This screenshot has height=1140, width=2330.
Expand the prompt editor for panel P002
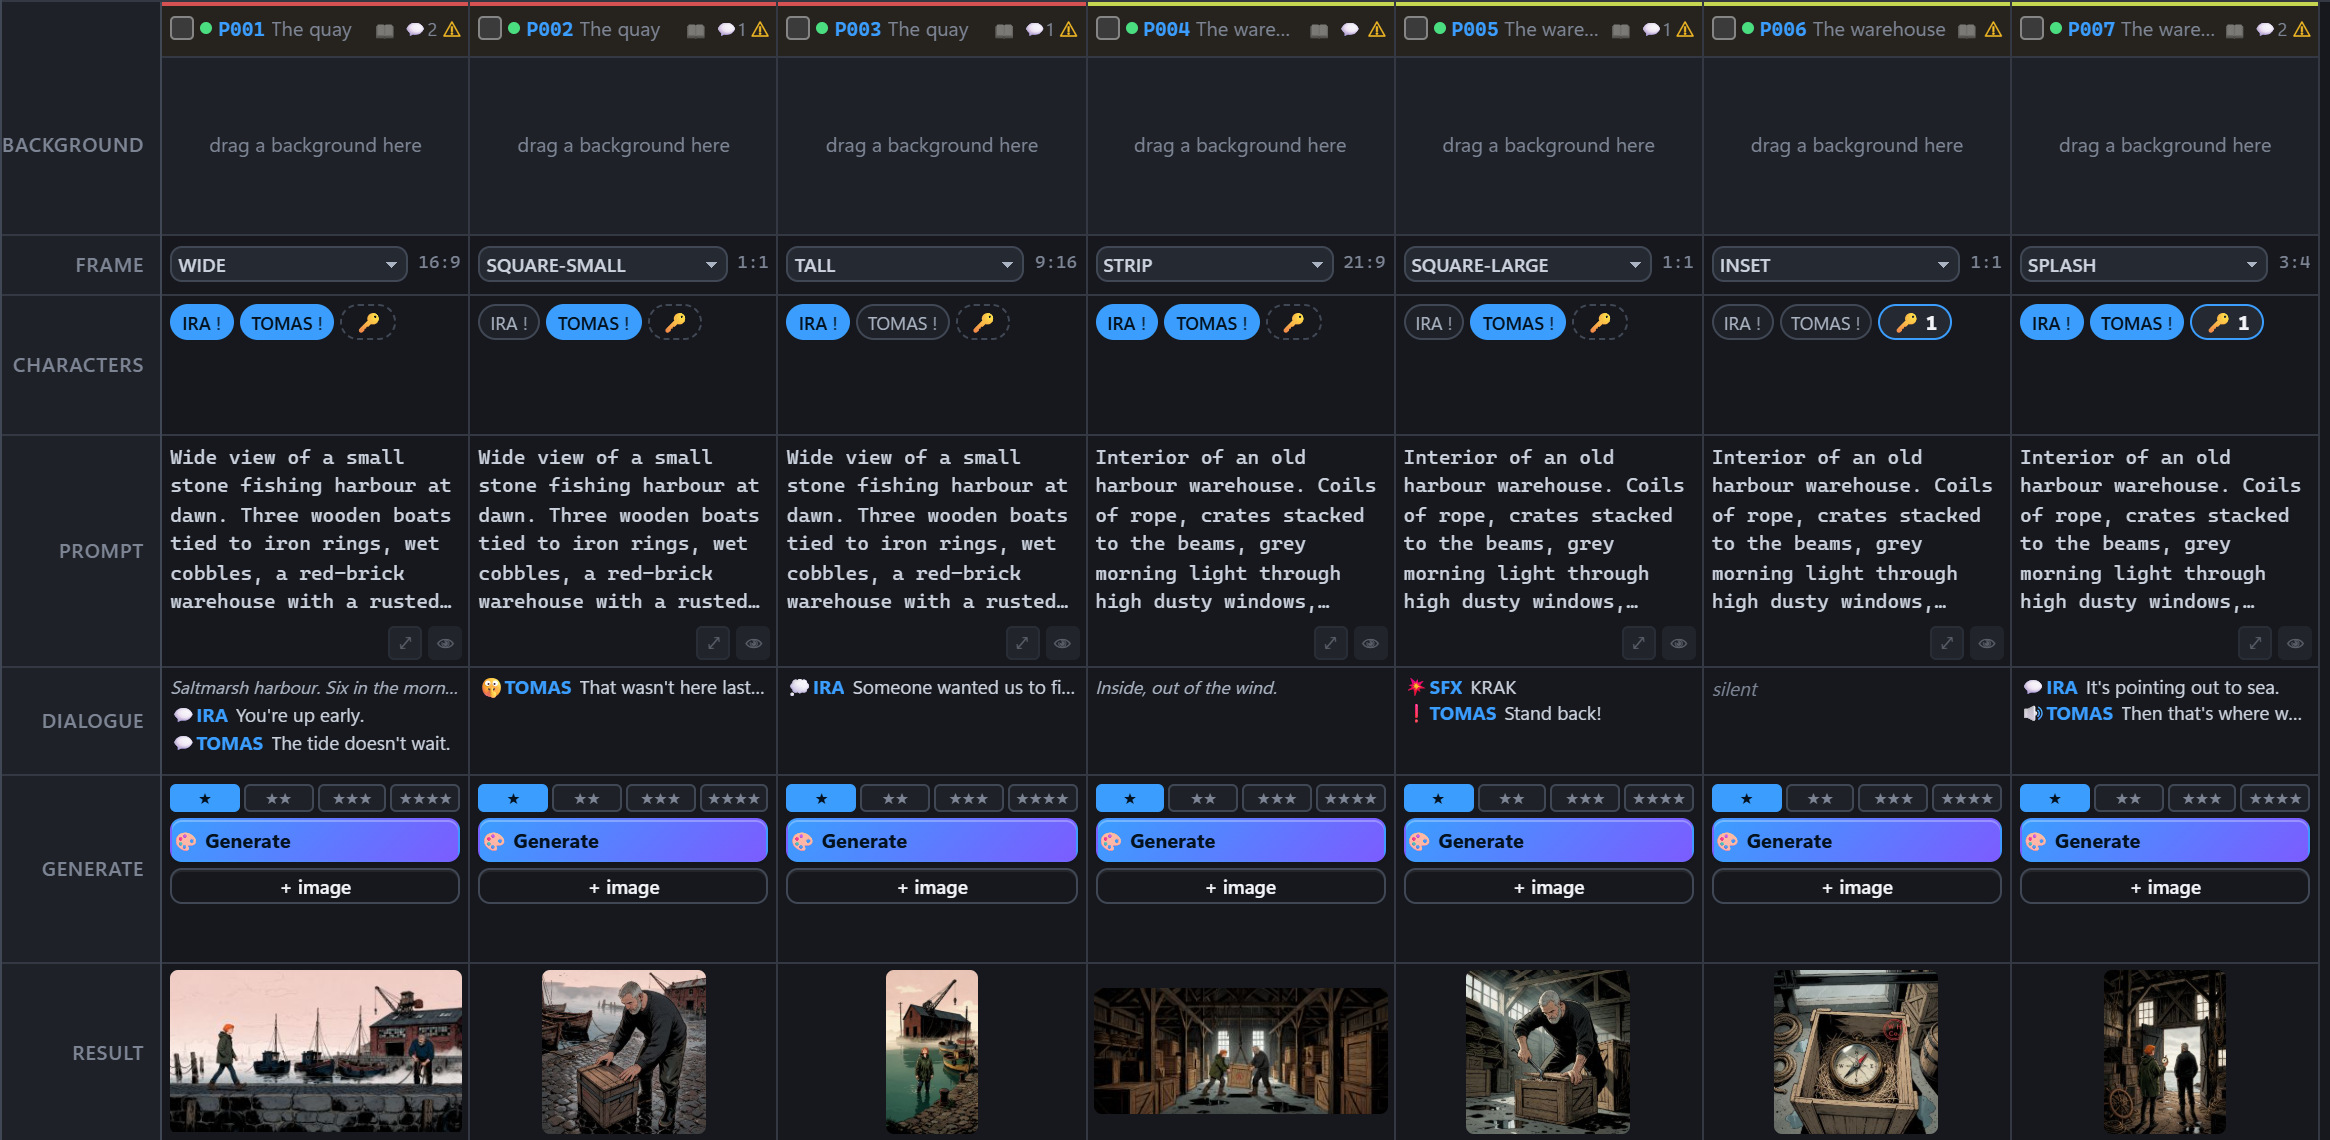[713, 643]
